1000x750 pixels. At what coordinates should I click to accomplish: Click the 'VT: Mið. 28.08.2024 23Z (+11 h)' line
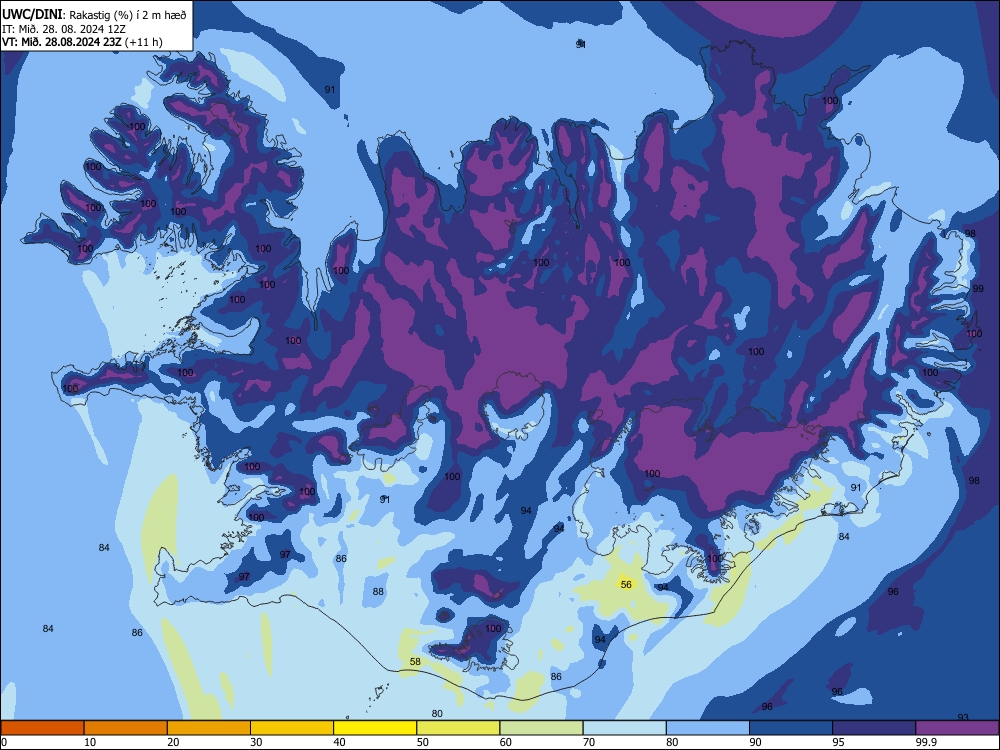[82, 42]
